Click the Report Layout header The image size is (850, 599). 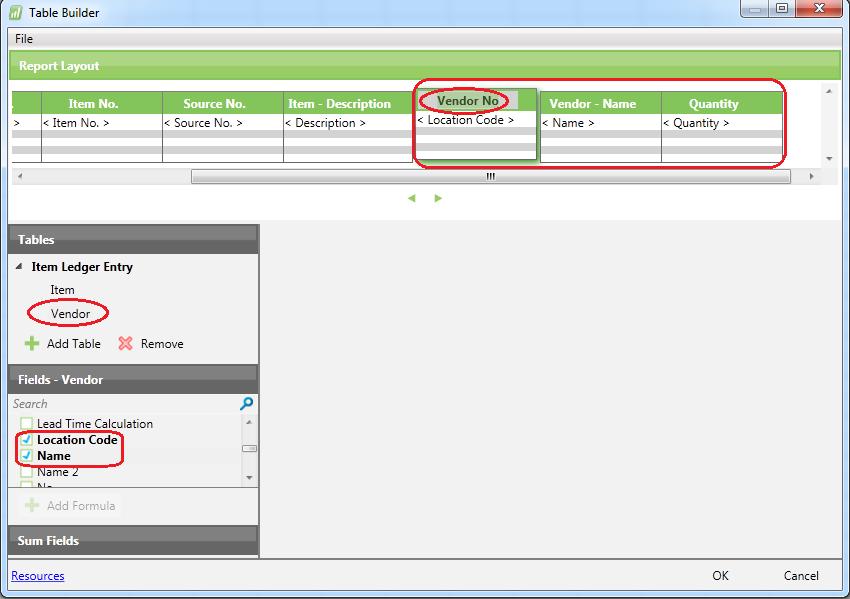(x=425, y=66)
